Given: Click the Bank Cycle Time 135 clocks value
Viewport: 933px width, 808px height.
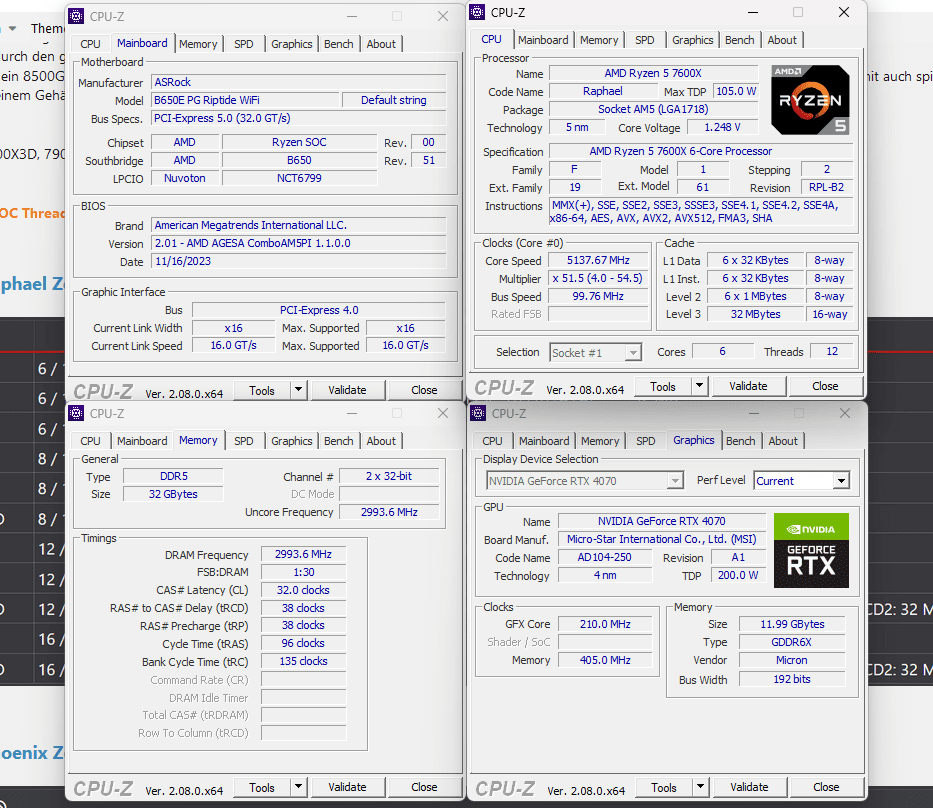Looking at the screenshot, I should tap(303, 661).
